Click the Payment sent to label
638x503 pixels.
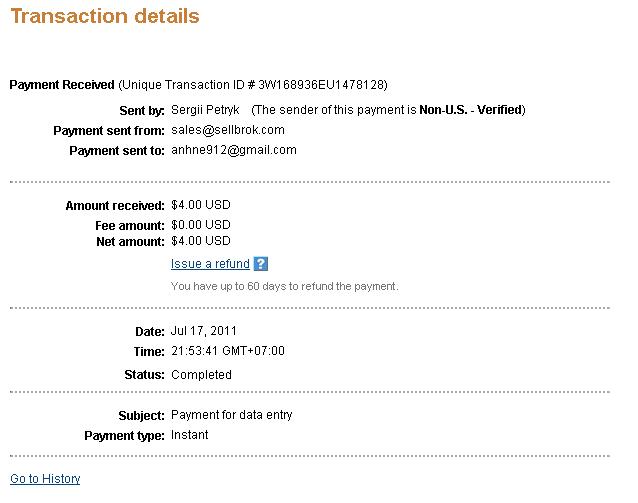(x=116, y=151)
